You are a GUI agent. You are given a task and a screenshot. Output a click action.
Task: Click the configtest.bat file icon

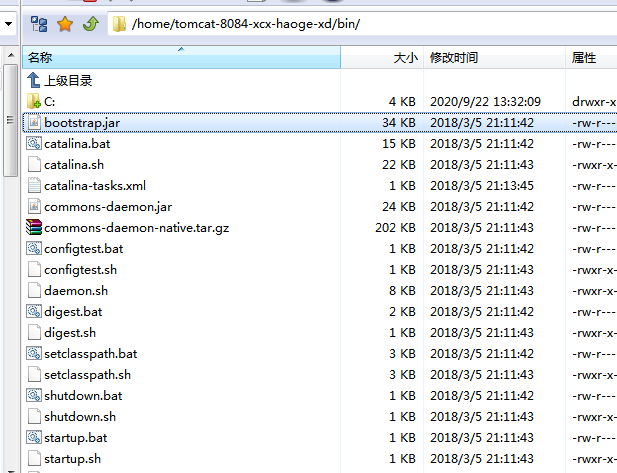point(34,249)
